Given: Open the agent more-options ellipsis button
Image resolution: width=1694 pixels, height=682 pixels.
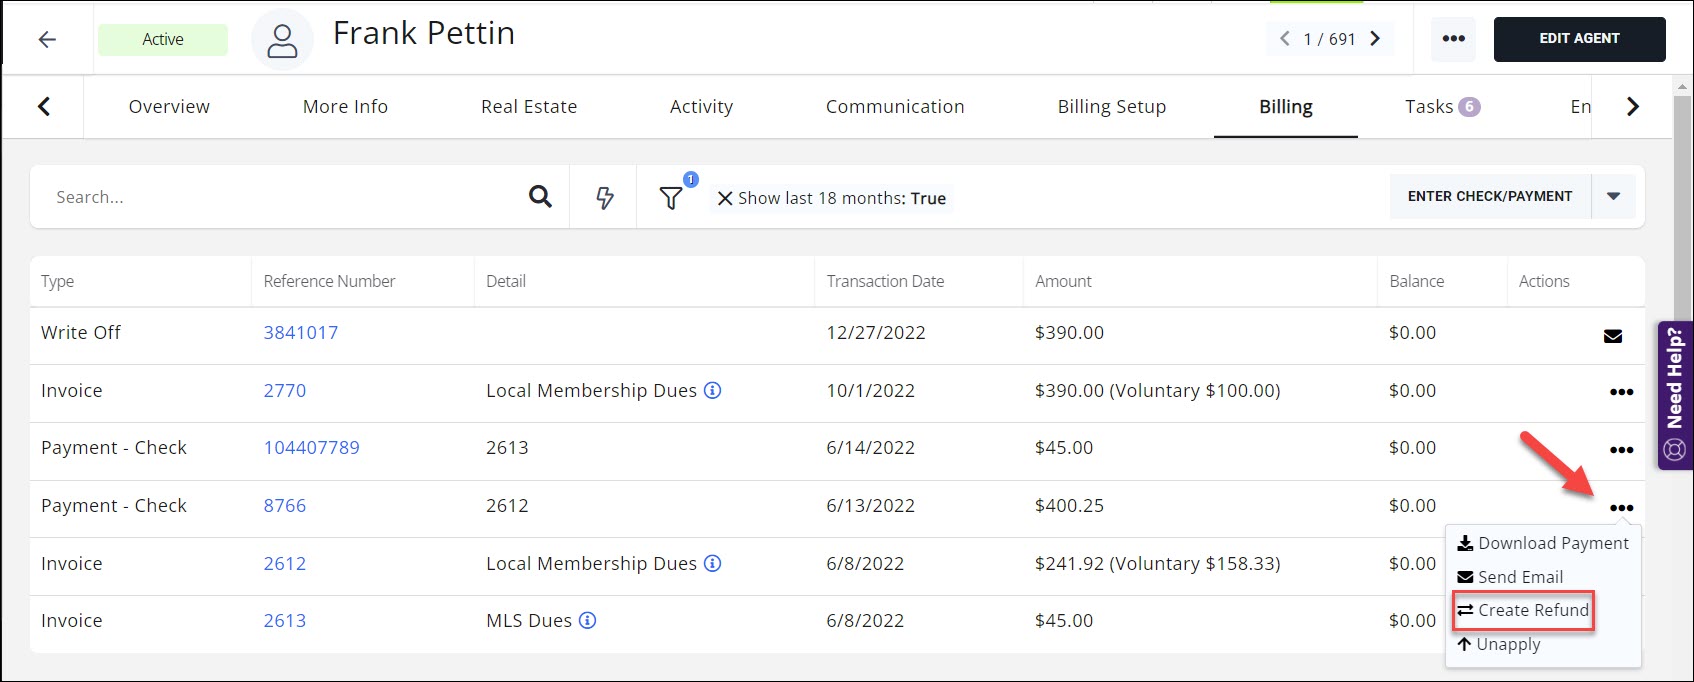Looking at the screenshot, I should (x=1453, y=39).
